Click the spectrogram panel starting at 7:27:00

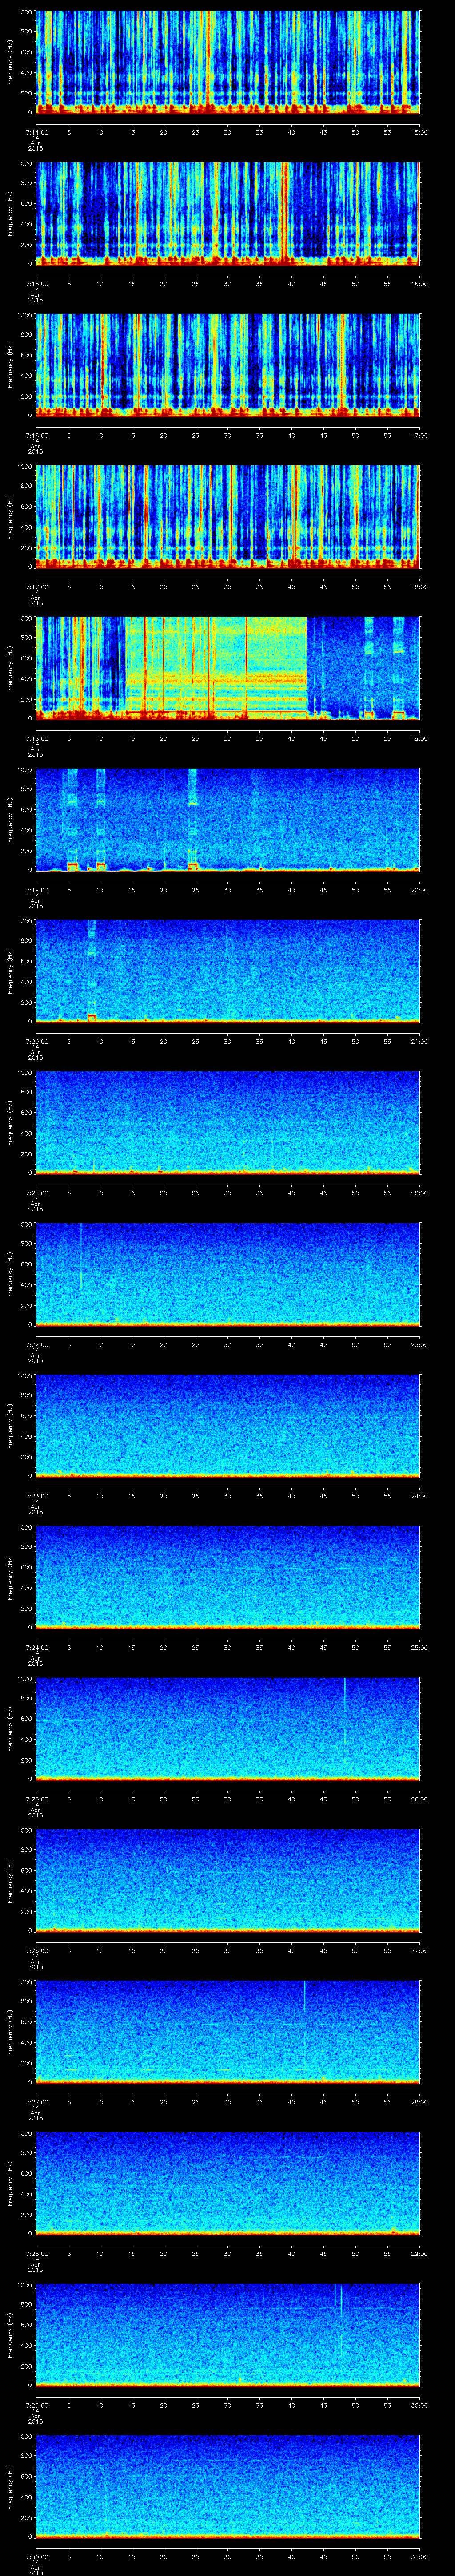228,2032
